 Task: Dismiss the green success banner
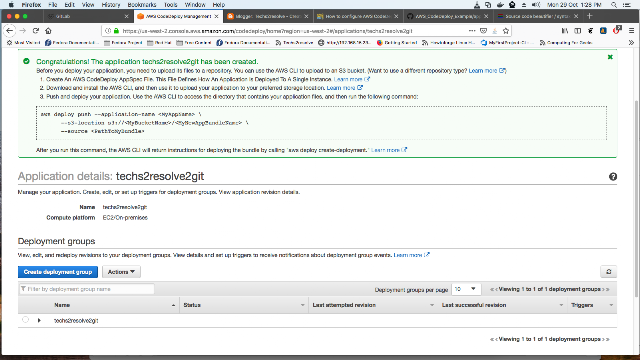610,57
